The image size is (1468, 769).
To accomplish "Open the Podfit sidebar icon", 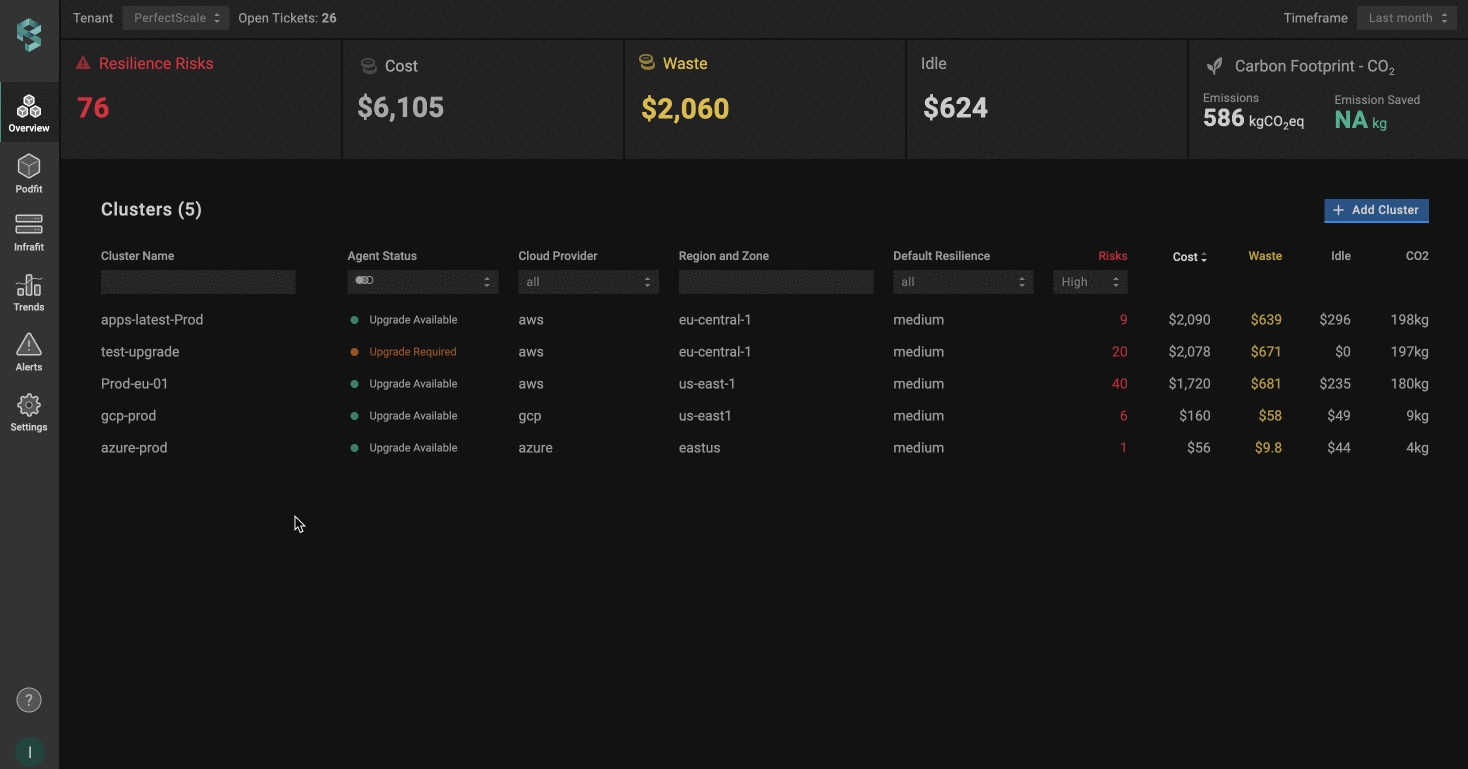I will 29,167.
